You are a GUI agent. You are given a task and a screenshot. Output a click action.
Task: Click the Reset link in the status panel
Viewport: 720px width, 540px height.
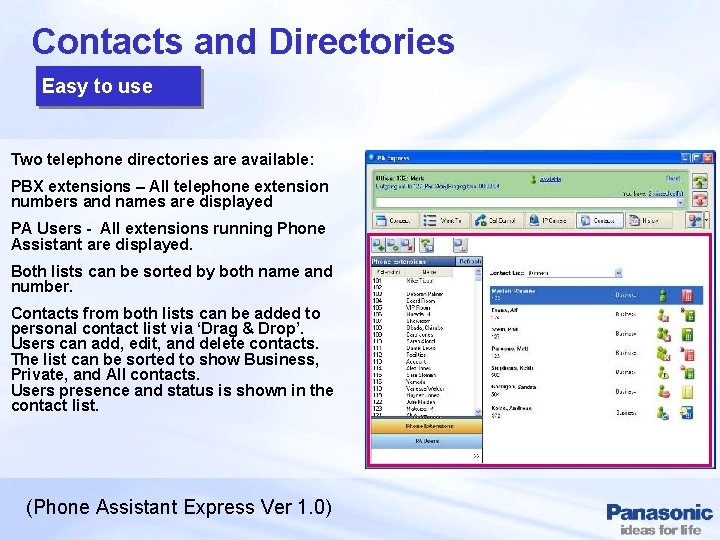[x=673, y=178]
